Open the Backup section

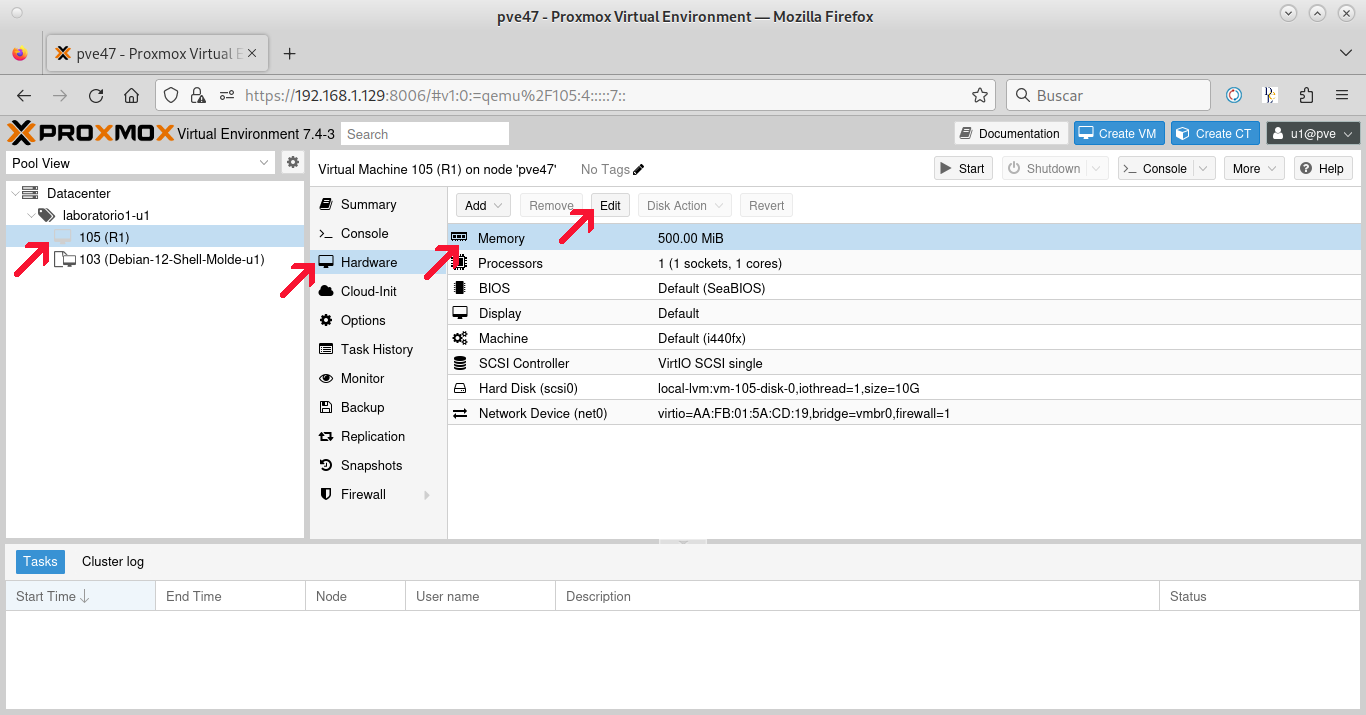click(379, 407)
